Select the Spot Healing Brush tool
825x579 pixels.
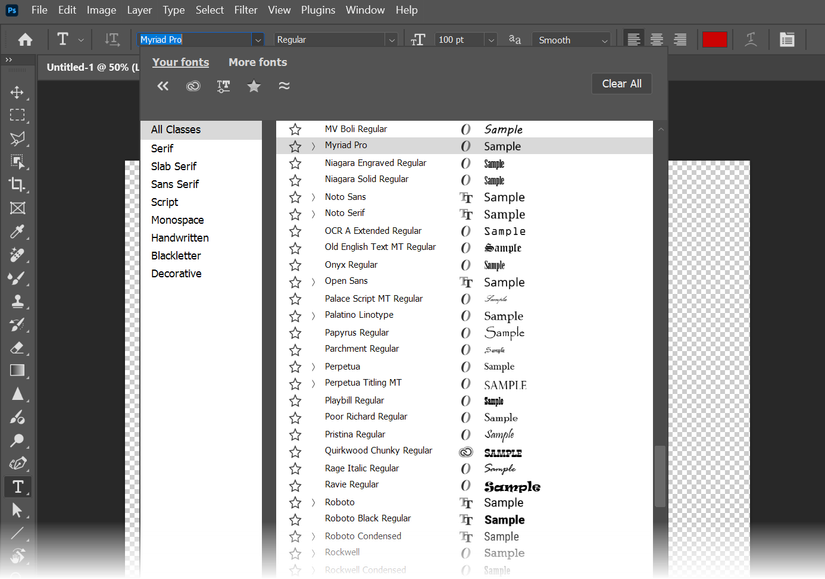[x=17, y=255]
